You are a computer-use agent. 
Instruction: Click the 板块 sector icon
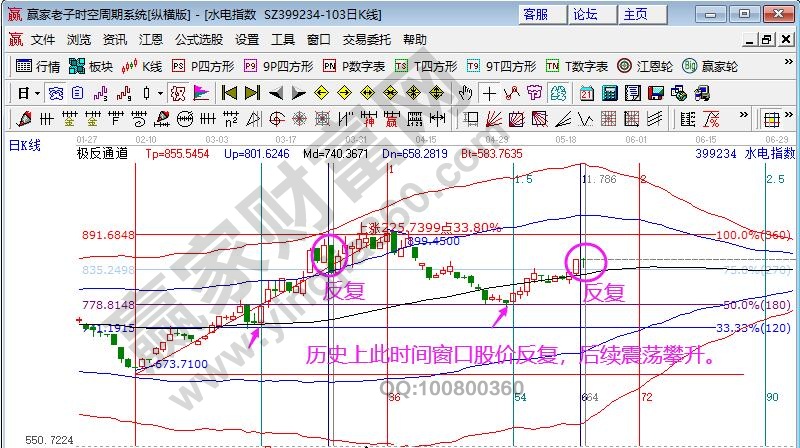92,66
